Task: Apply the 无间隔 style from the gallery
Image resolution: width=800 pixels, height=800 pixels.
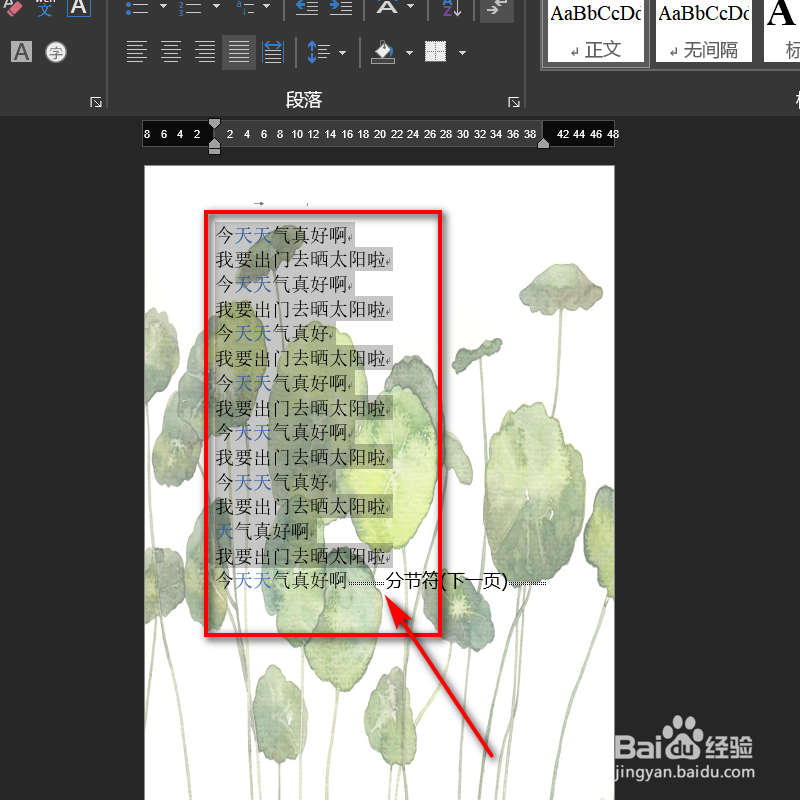Action: click(x=703, y=30)
